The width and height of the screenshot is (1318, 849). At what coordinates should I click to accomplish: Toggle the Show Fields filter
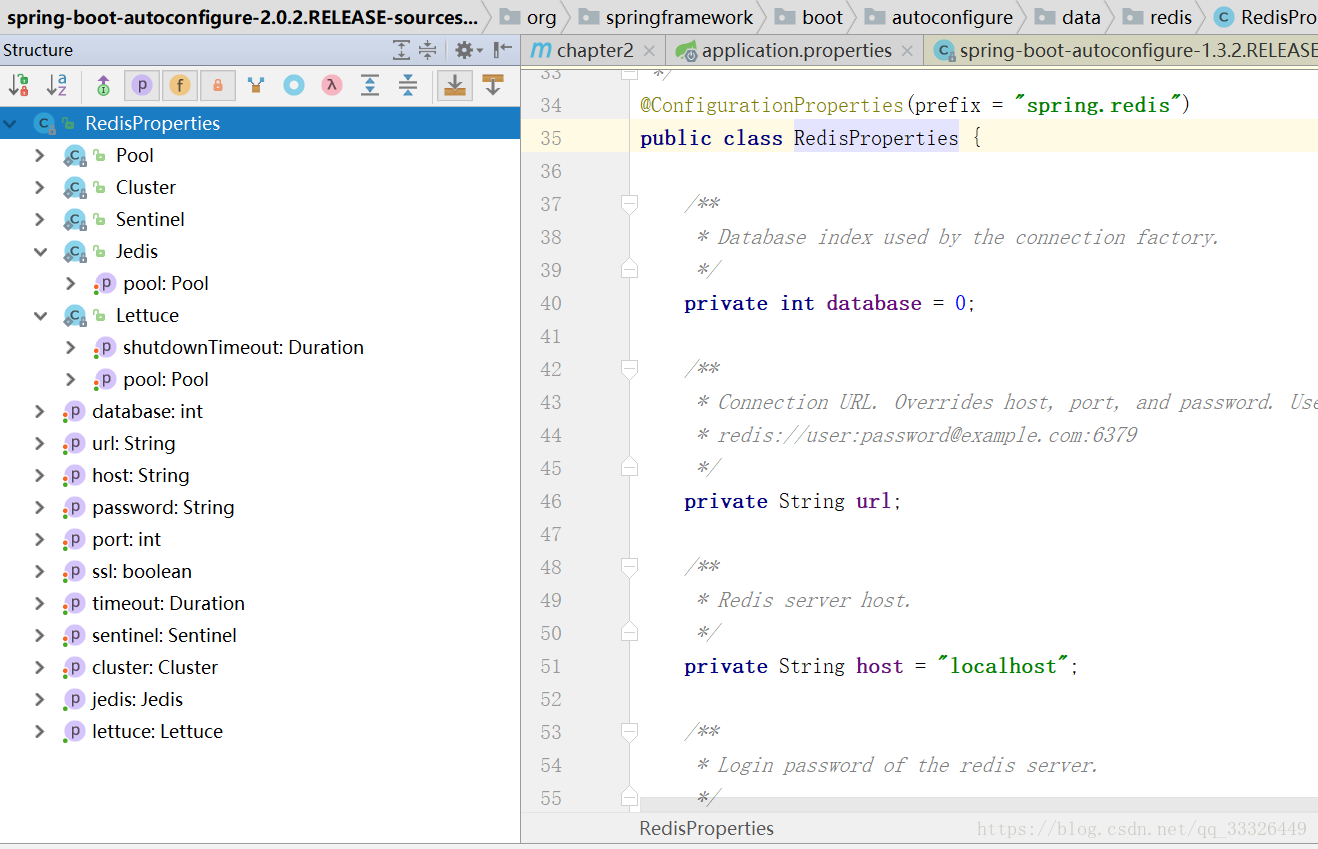179,86
